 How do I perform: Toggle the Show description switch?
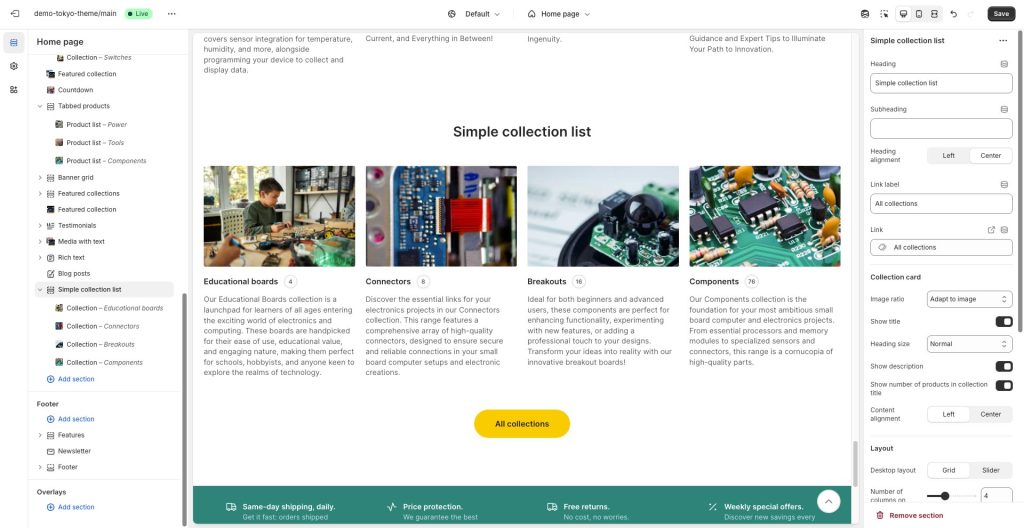(x=1004, y=367)
